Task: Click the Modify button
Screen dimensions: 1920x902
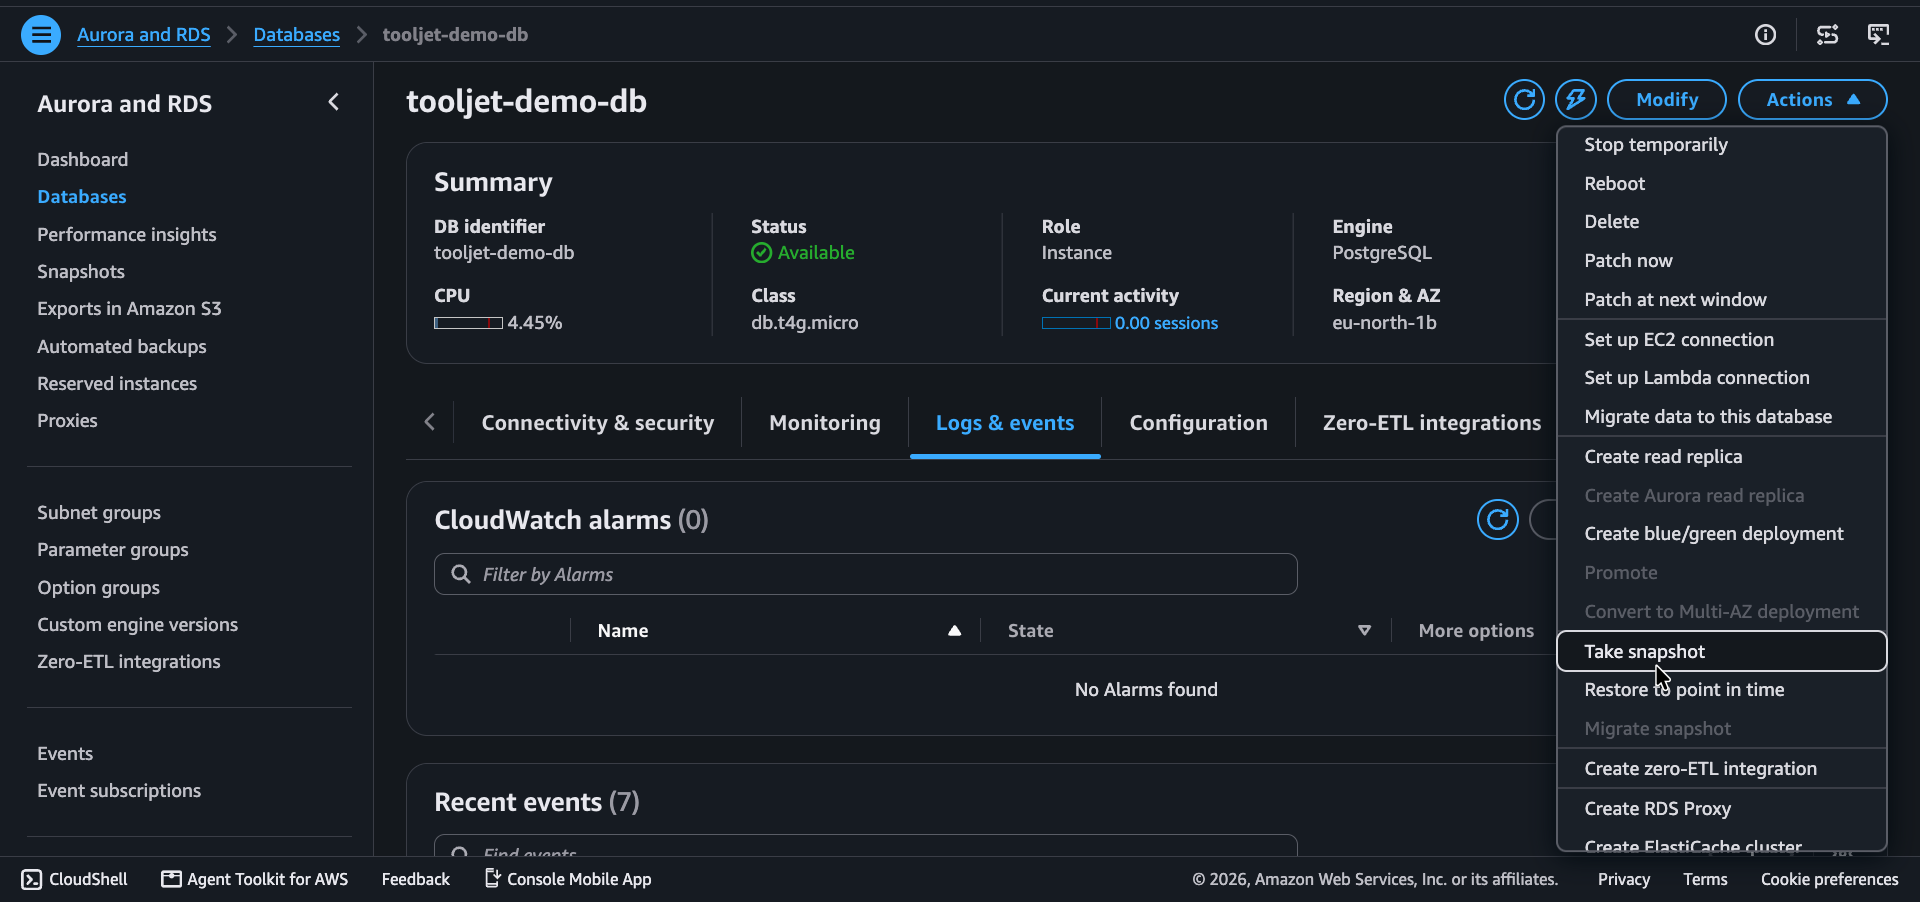Action: point(1667,99)
